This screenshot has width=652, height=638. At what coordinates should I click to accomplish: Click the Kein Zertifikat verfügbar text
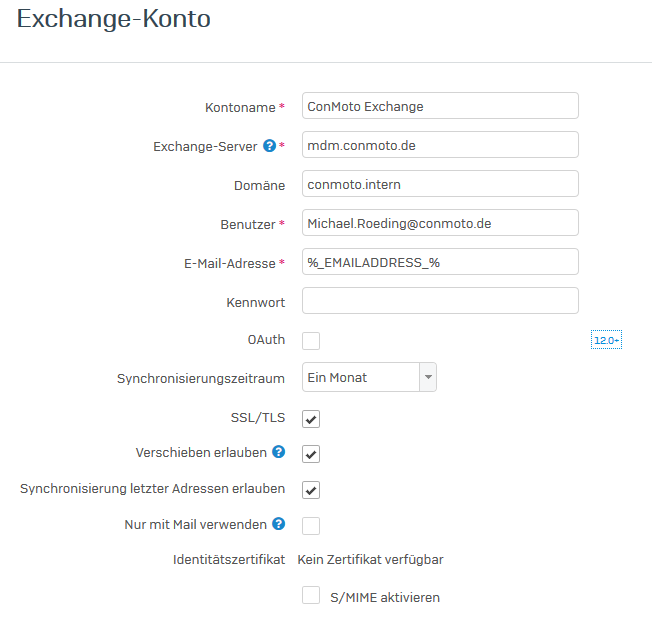370,560
